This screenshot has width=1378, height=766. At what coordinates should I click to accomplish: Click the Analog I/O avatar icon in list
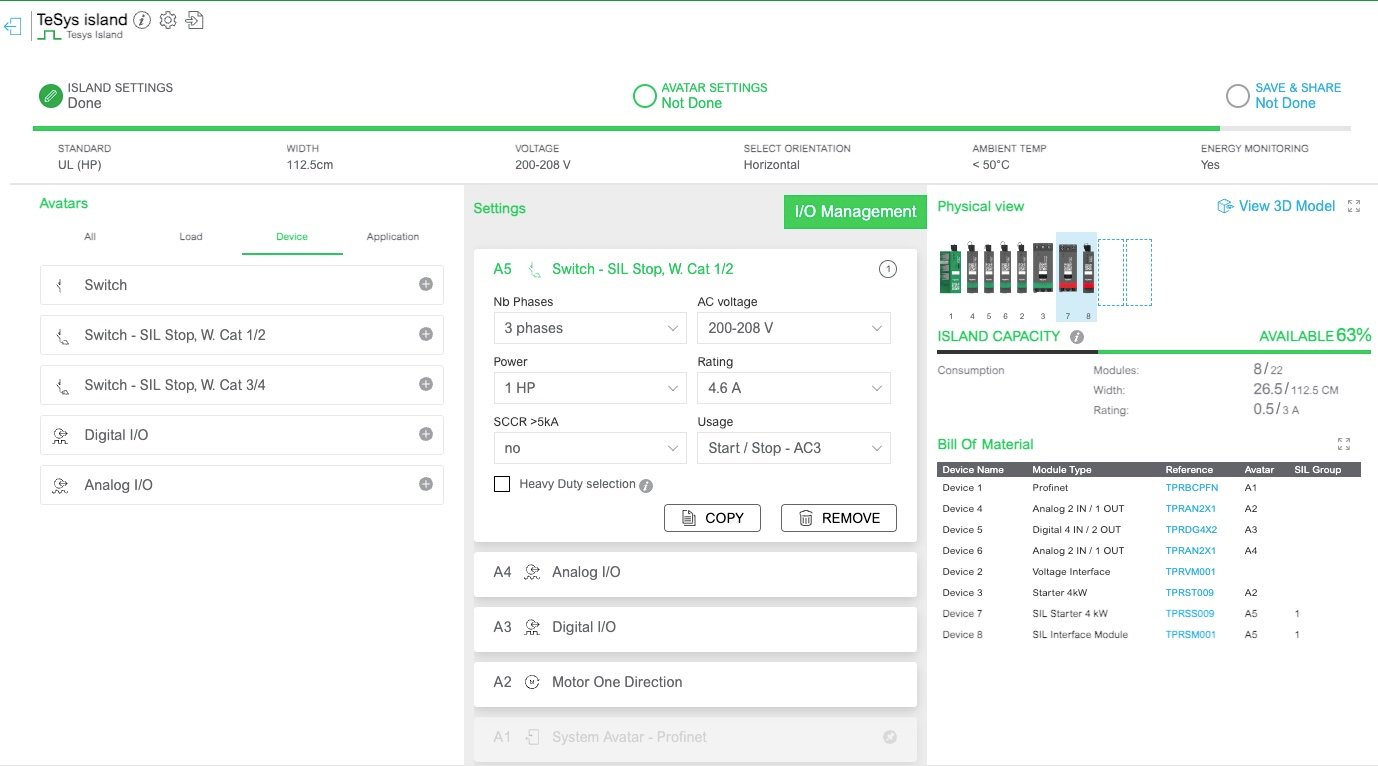tap(61, 485)
